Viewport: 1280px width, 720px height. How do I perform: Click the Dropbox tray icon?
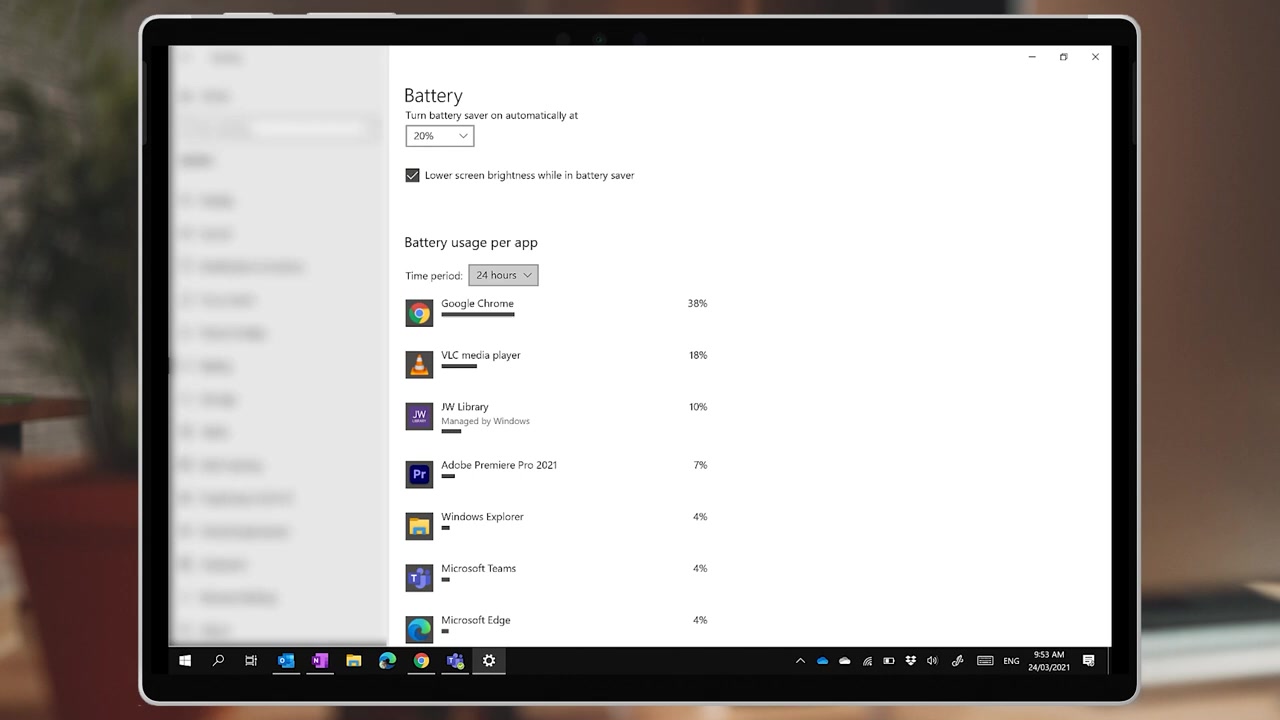pos(911,661)
